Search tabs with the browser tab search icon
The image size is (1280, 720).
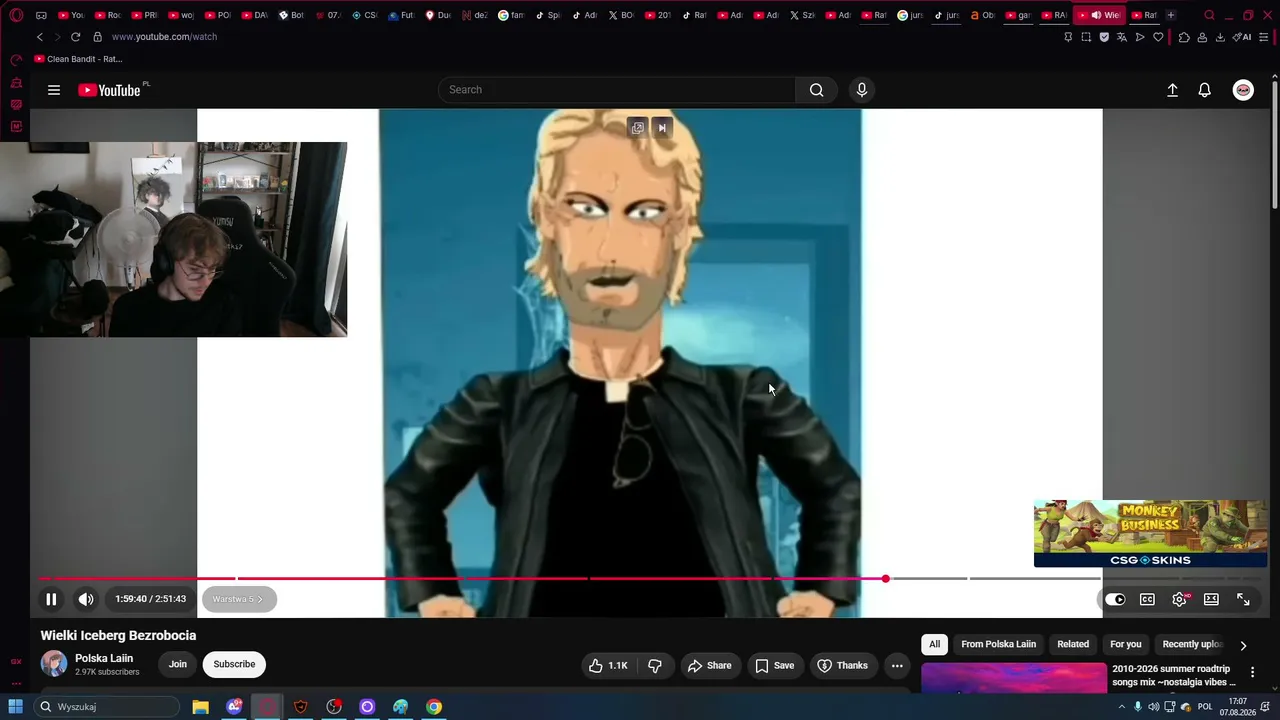[1209, 15]
